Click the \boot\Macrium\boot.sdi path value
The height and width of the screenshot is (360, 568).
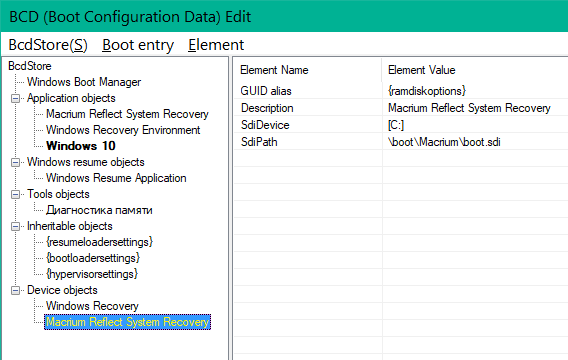(x=444, y=142)
